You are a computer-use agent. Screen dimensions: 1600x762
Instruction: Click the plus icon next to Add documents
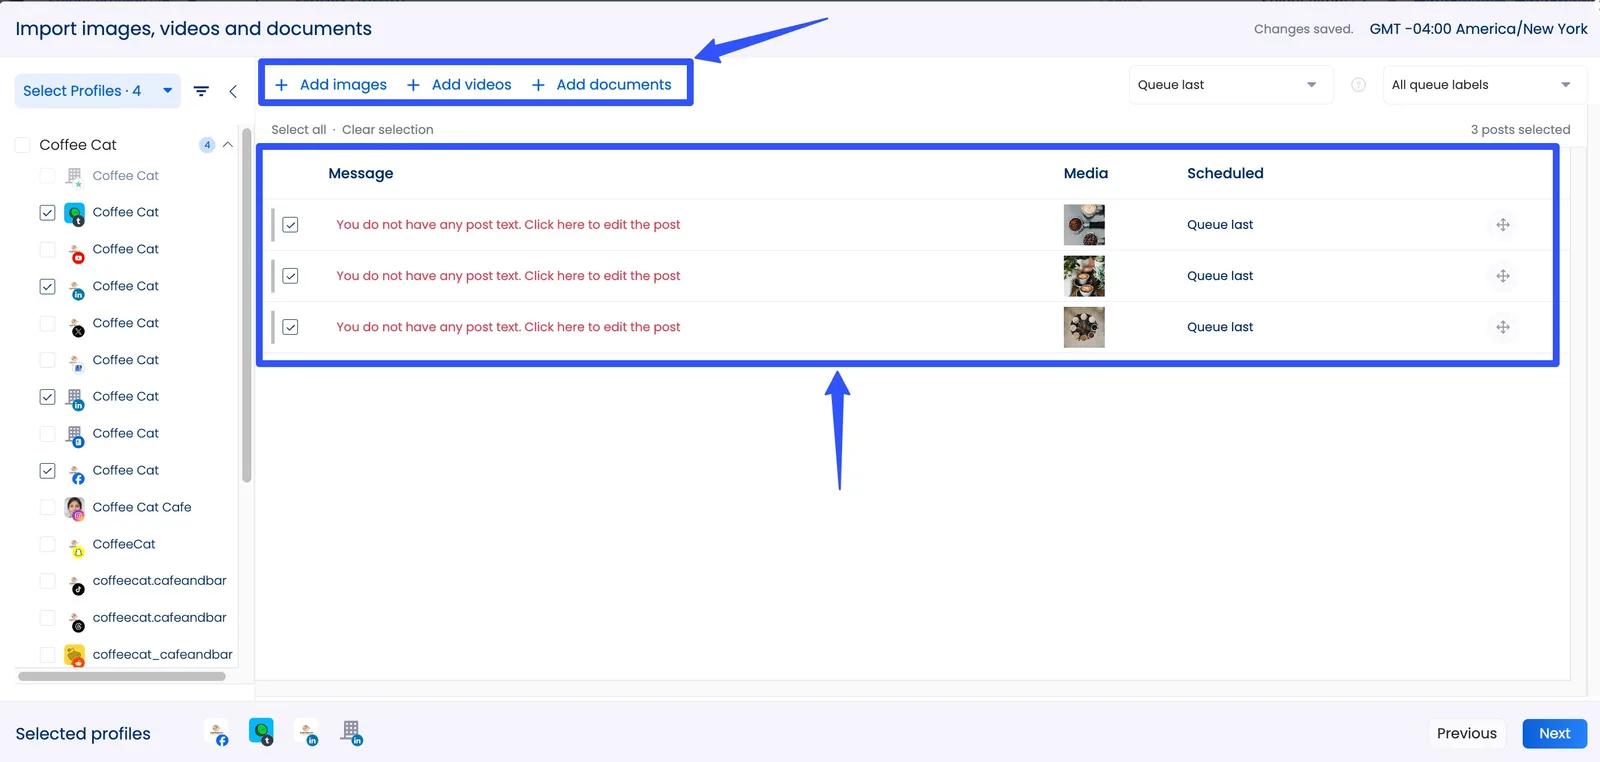coord(538,85)
